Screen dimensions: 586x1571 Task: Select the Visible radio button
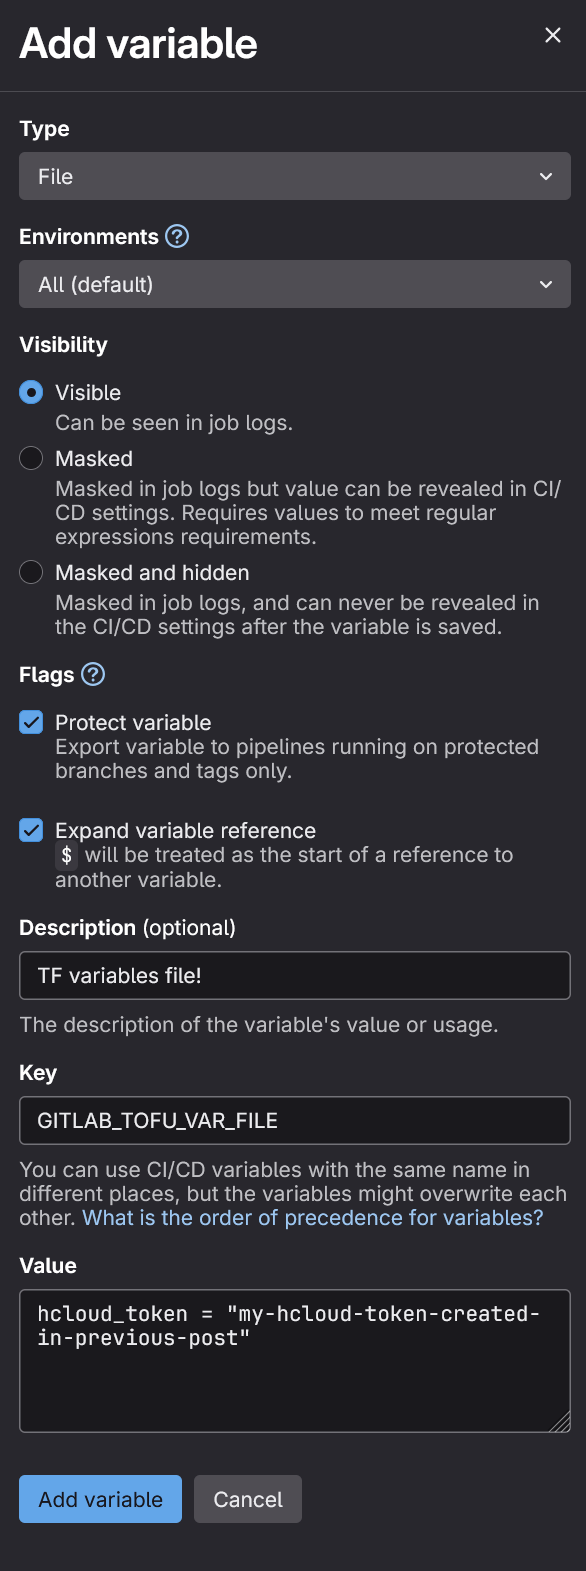click(x=31, y=392)
